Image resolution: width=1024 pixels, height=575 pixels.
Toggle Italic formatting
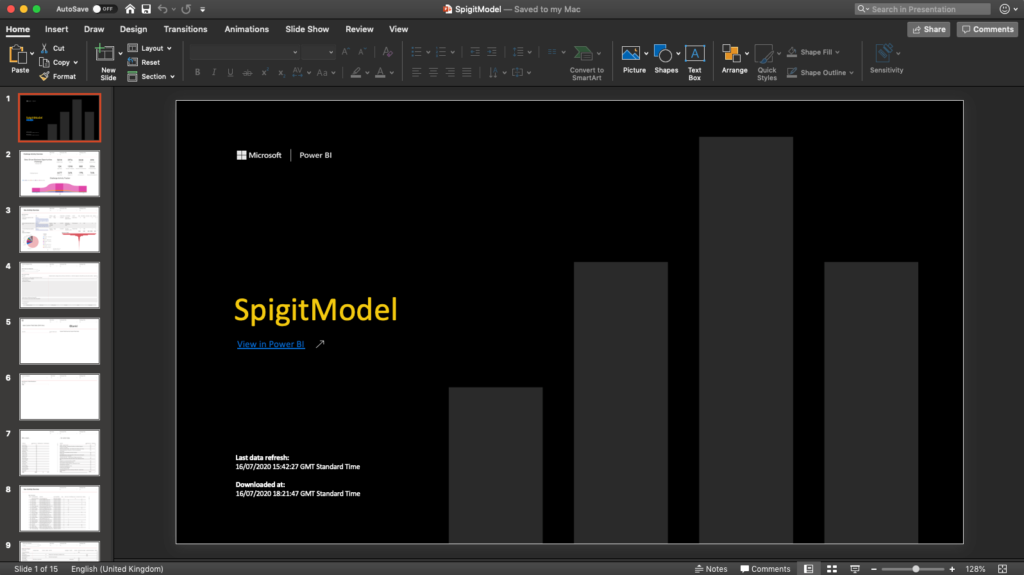[x=214, y=73]
